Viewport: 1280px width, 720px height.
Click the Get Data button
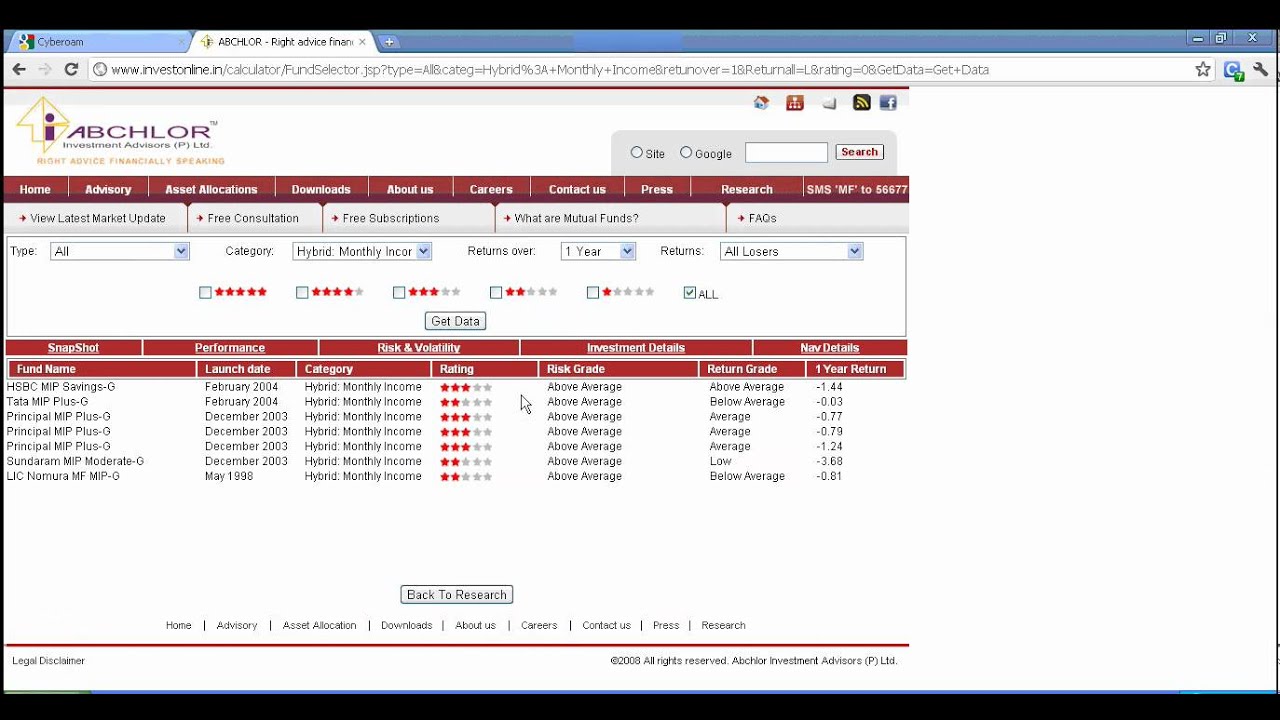(x=455, y=321)
